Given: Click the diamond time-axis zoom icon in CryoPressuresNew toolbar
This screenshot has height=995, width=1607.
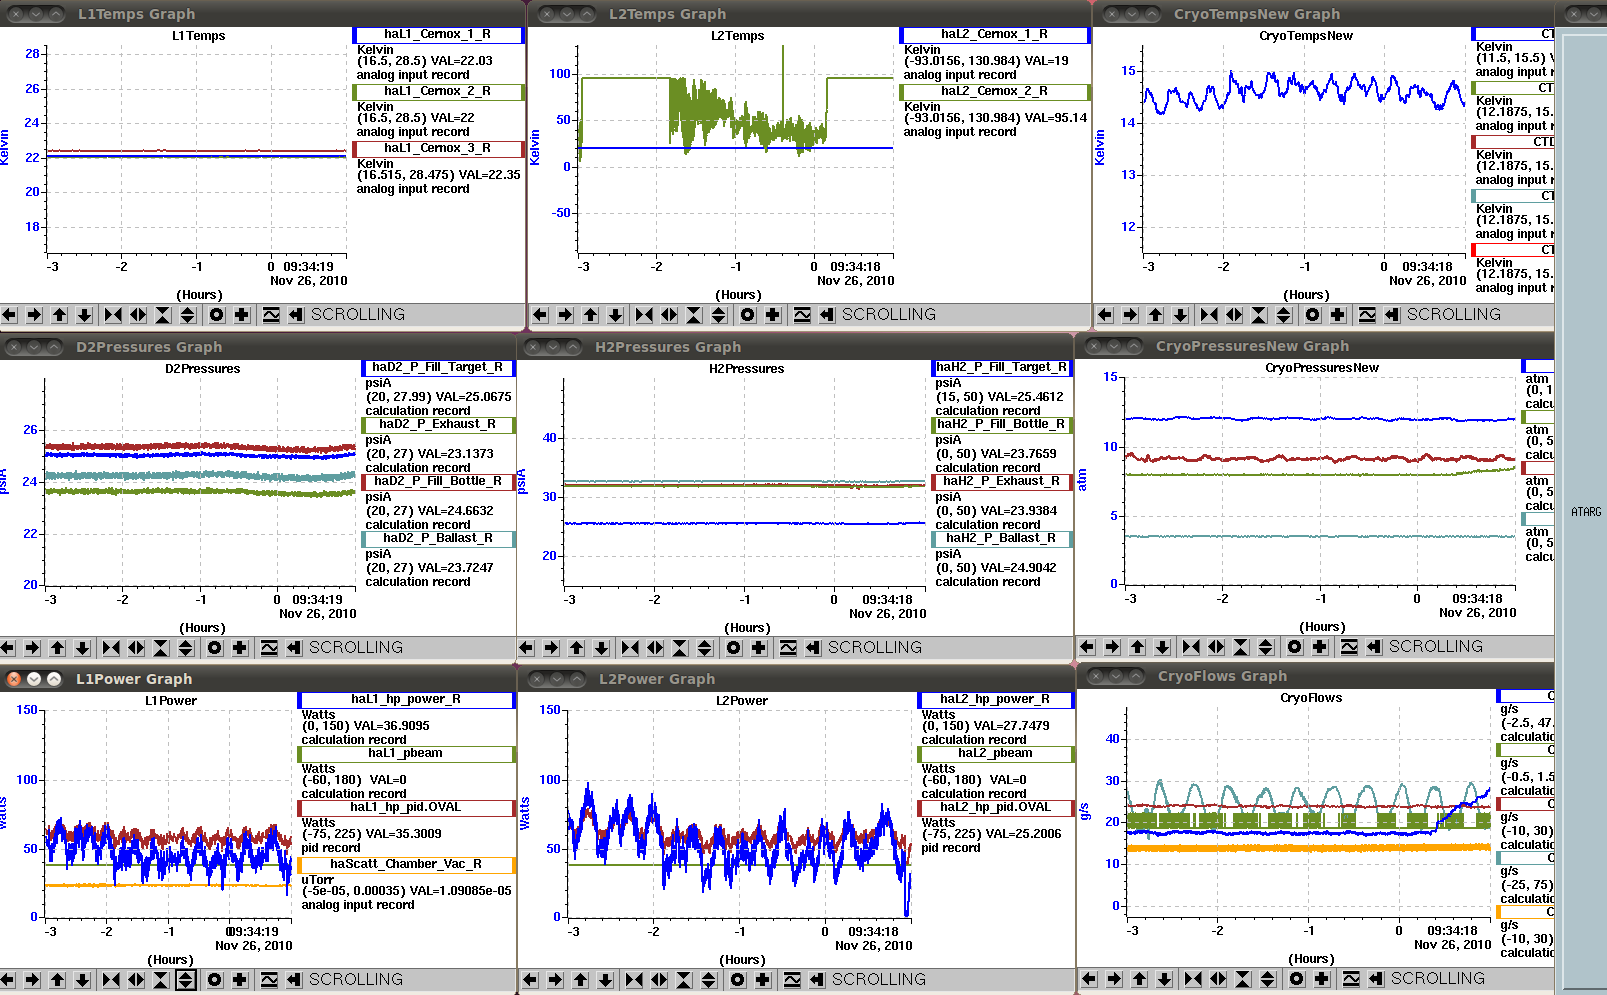Looking at the screenshot, I should point(1216,647).
